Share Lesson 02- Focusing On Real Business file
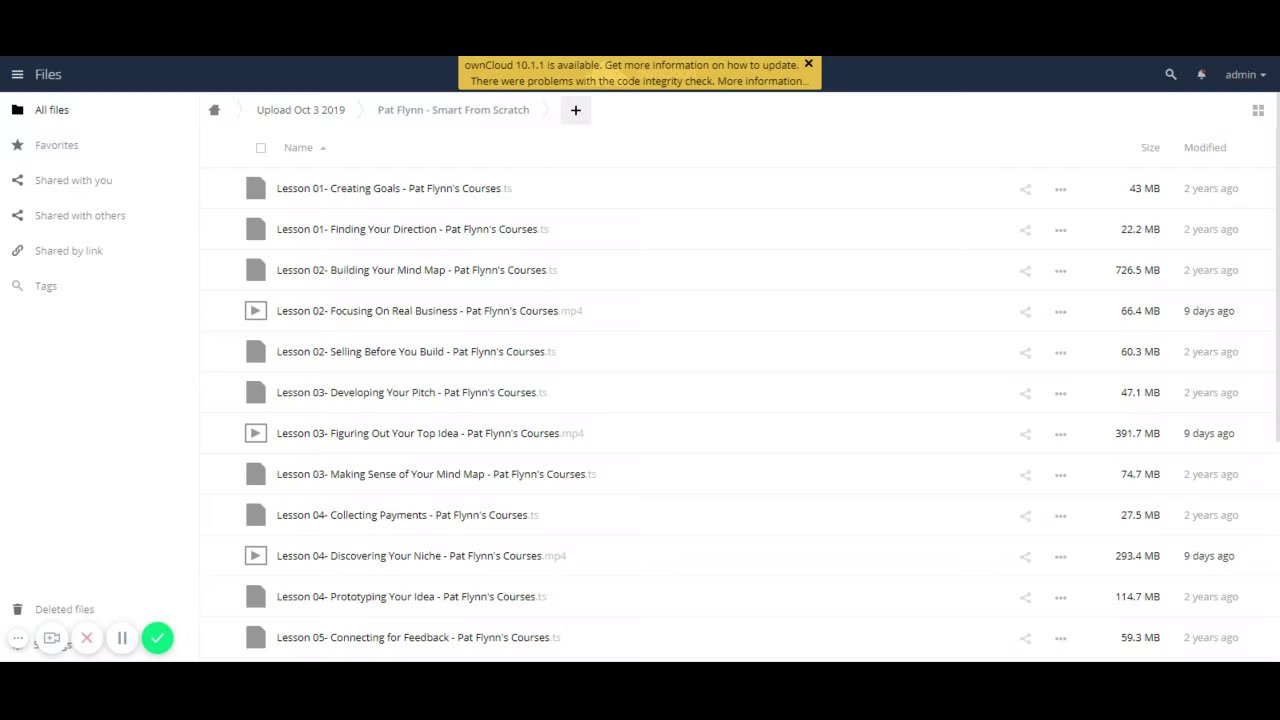Image resolution: width=1280 pixels, height=720 pixels. point(1025,312)
